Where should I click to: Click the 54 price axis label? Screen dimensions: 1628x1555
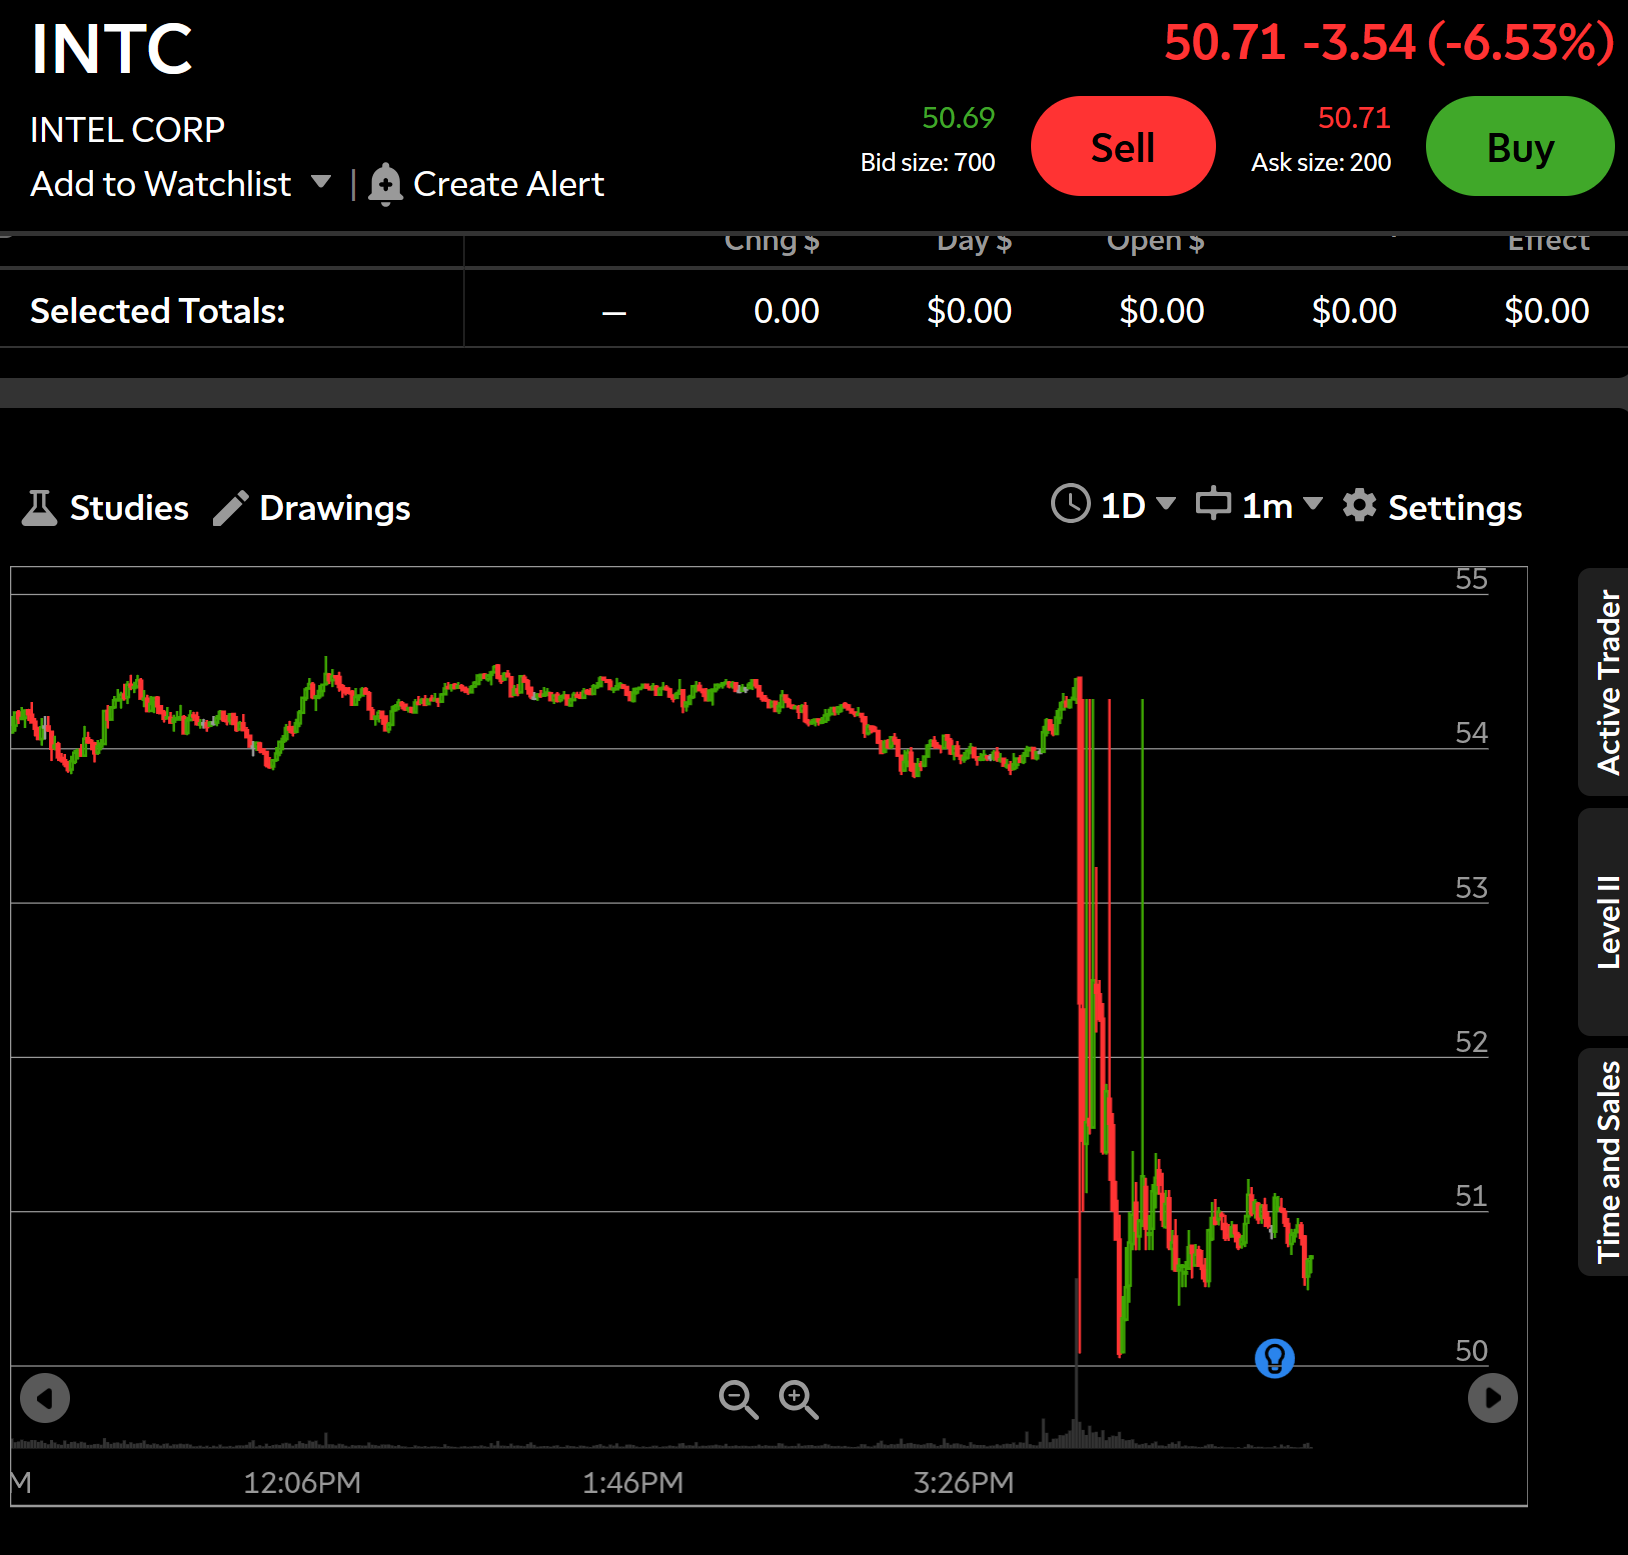click(1471, 733)
